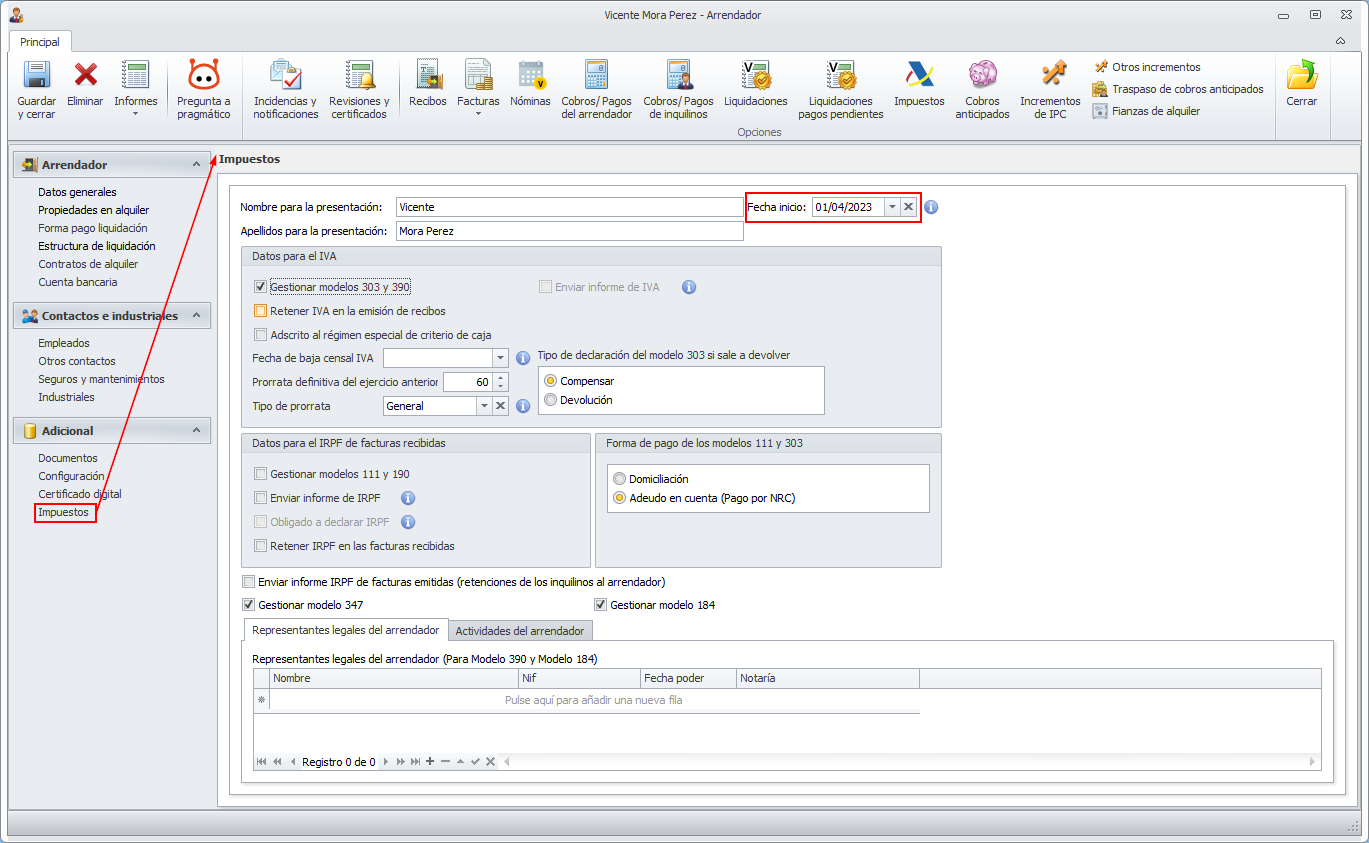The width and height of the screenshot is (1369, 843).
Task: Open the Nóminas calendar icon
Action: [x=531, y=75]
